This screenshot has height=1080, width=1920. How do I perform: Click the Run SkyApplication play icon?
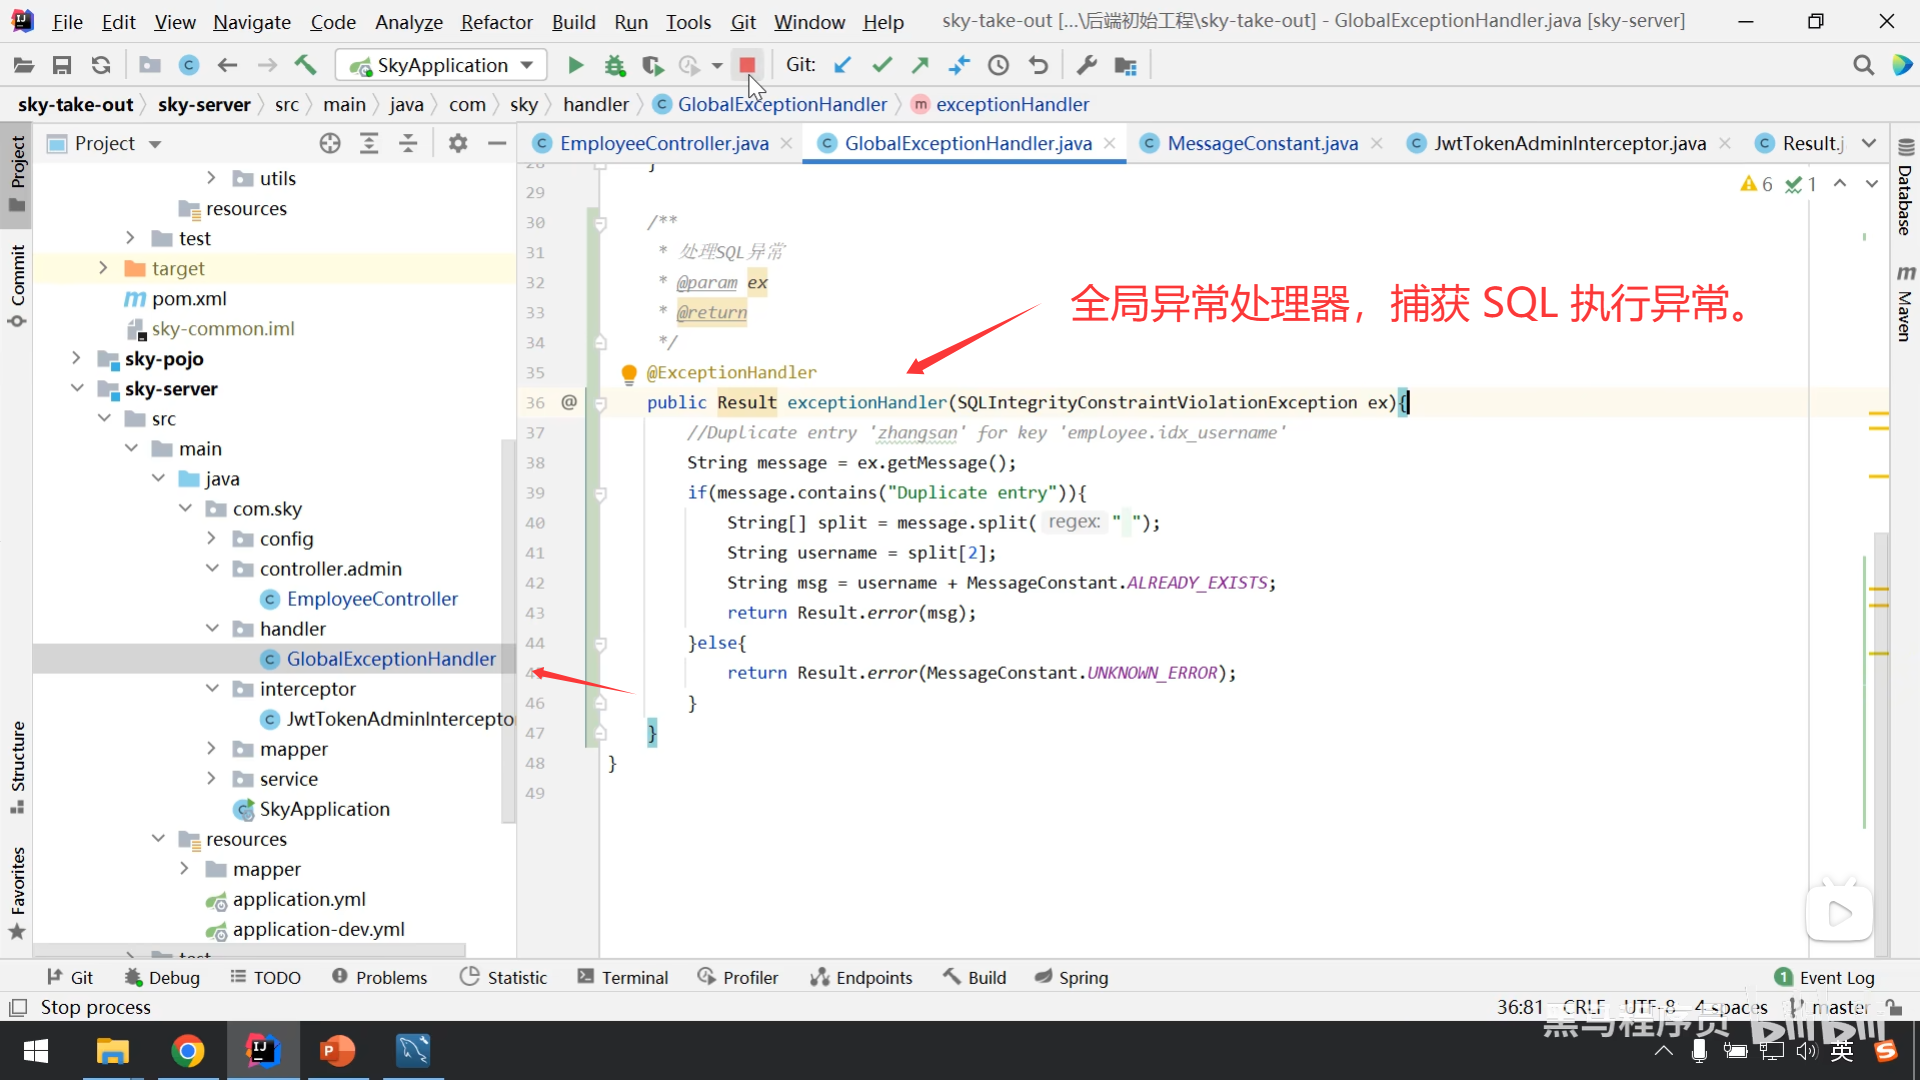575,65
